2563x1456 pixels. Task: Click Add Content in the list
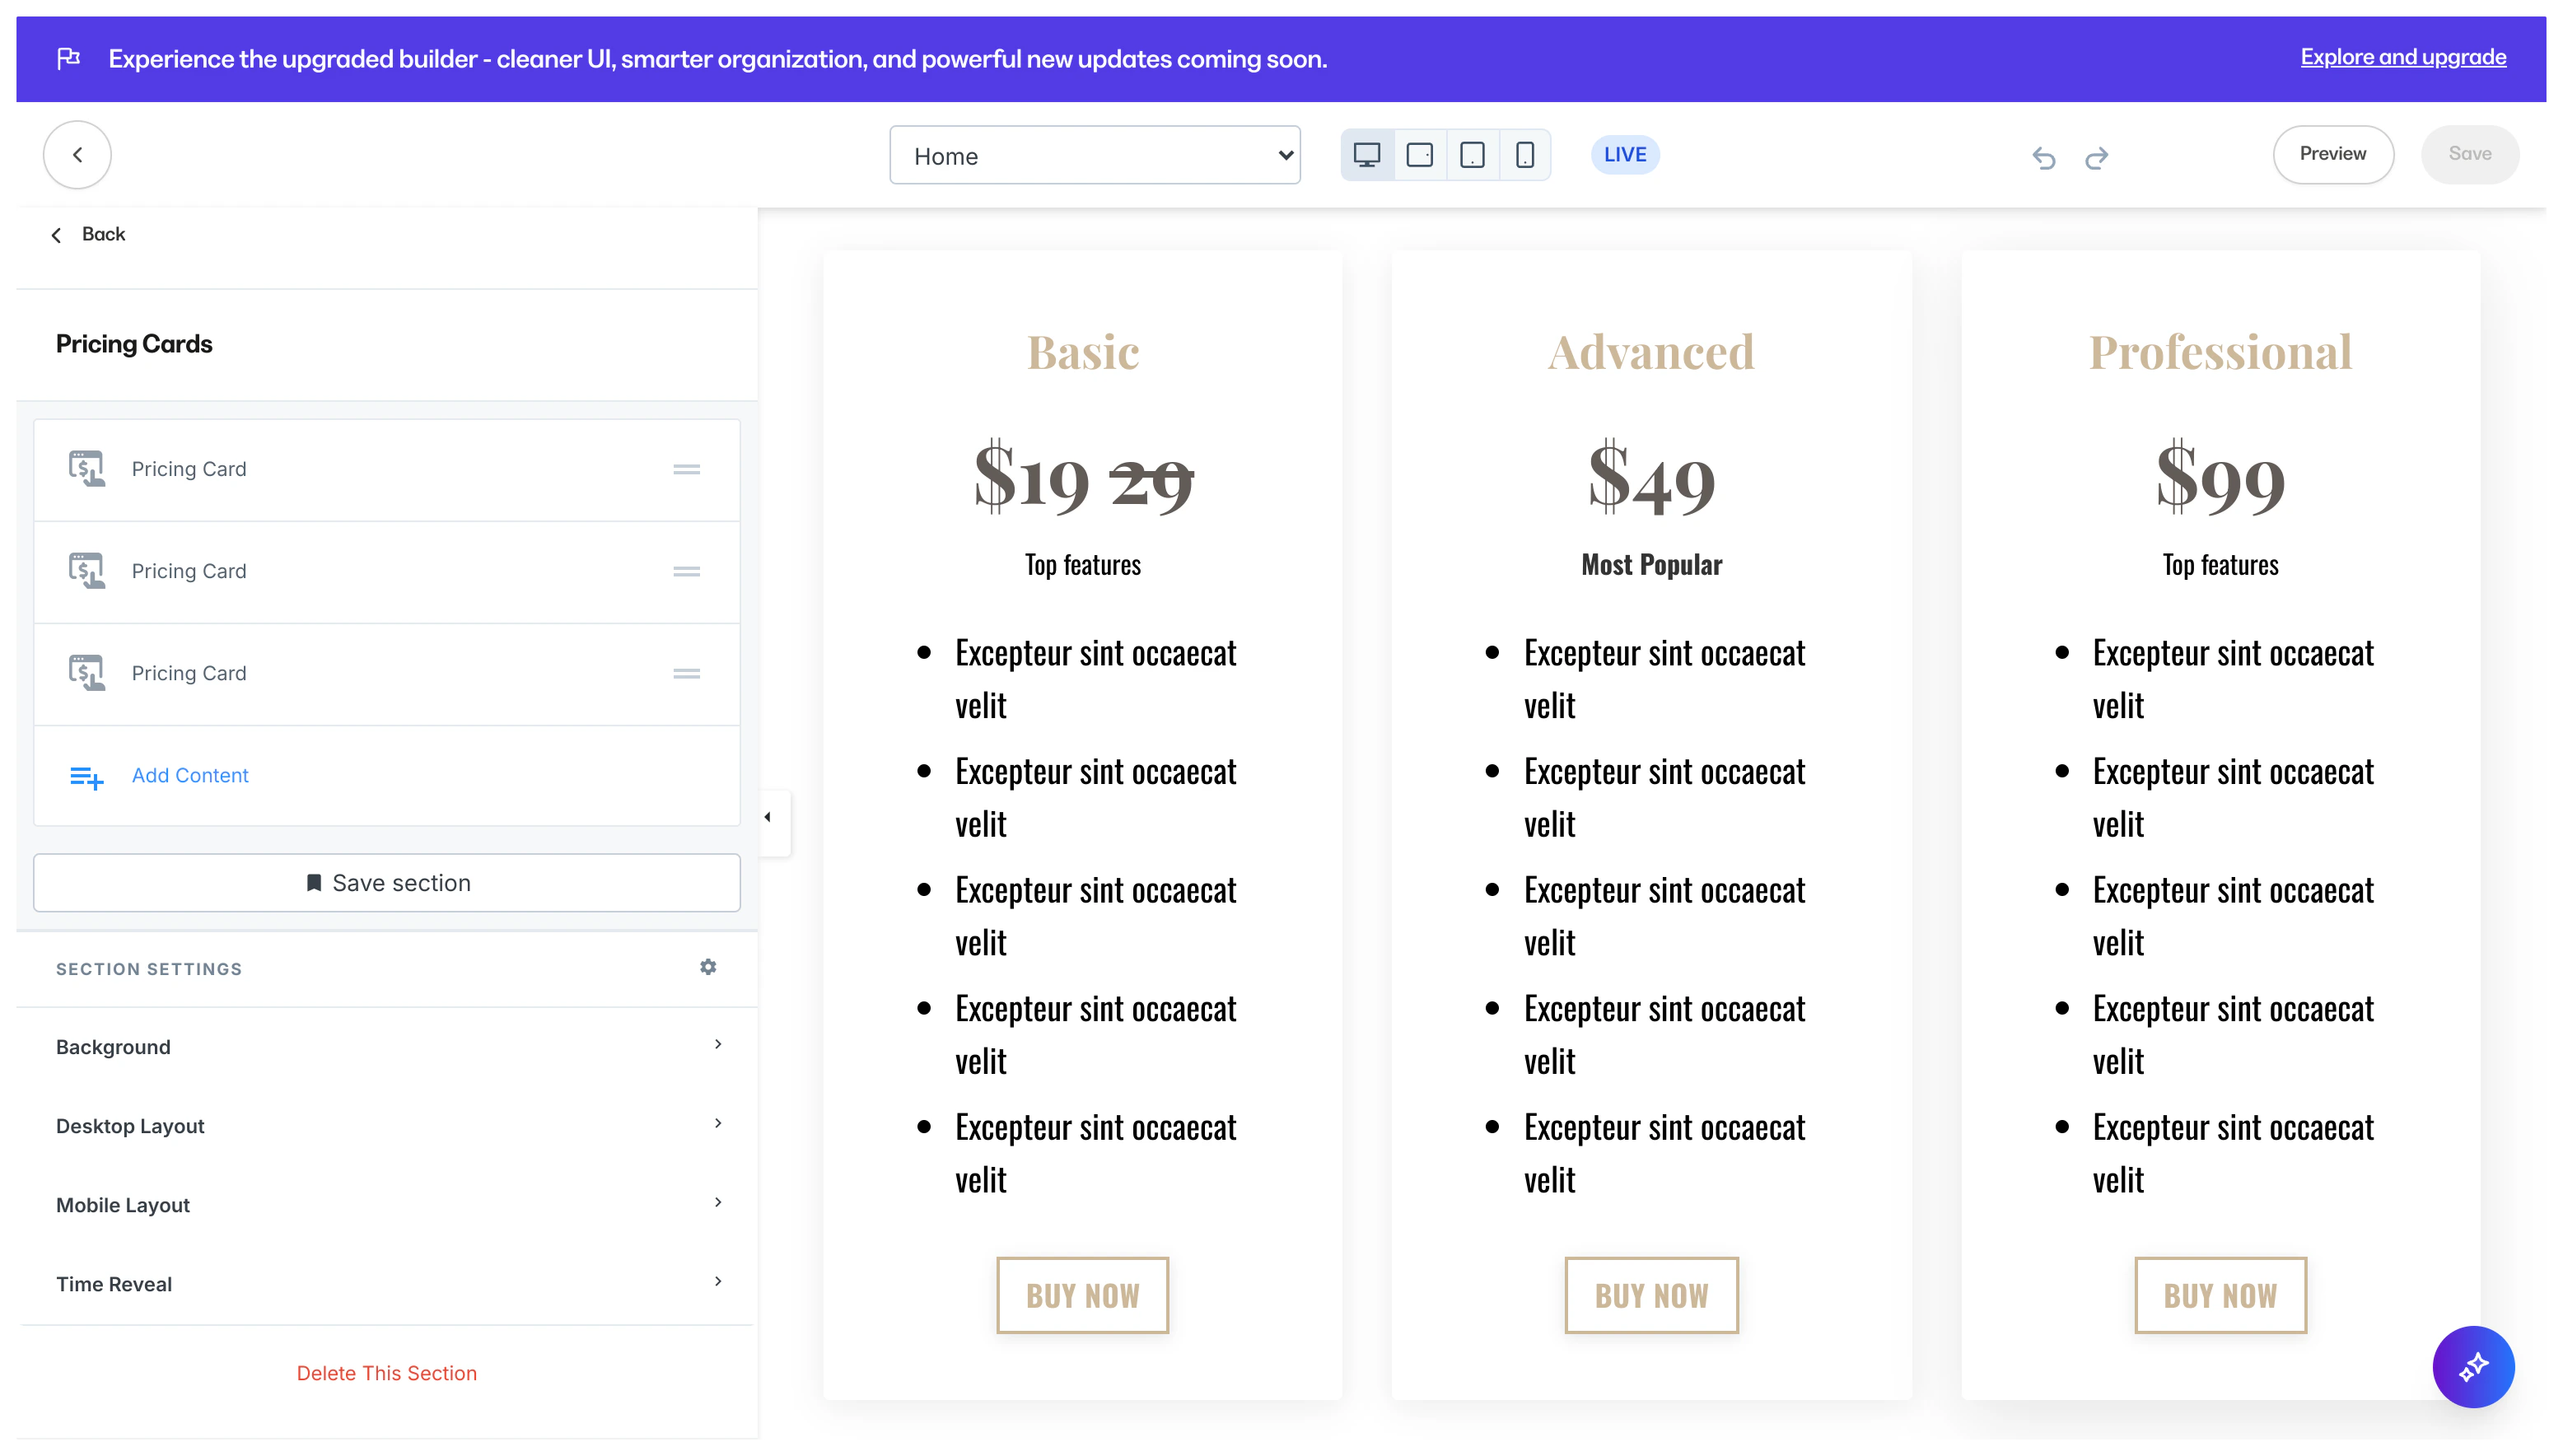pos(190,775)
